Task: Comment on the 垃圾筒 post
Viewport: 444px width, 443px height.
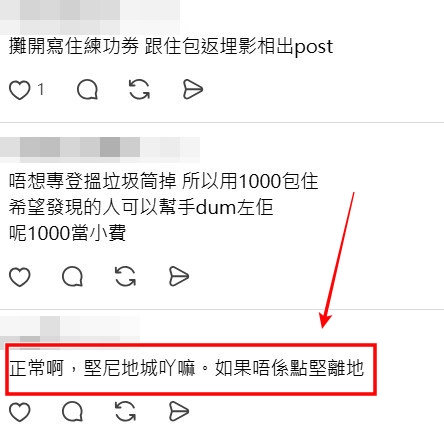Action: (72, 277)
